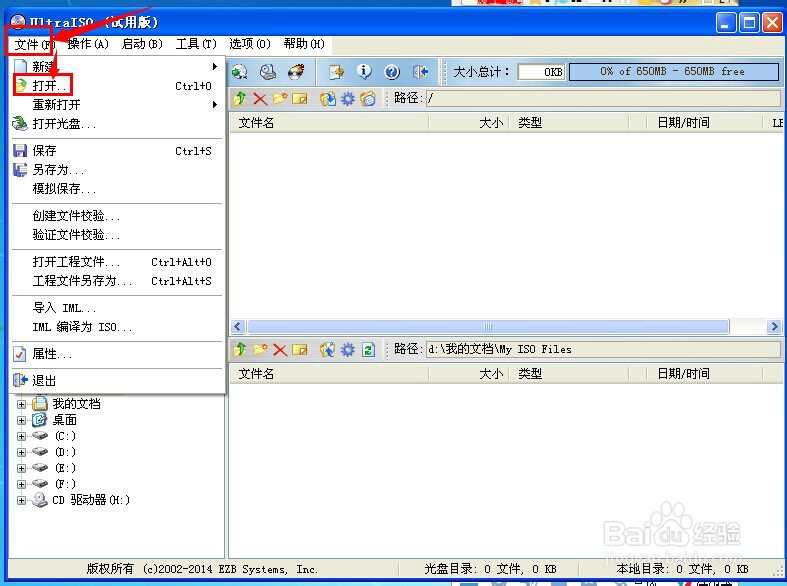Expand the 新建 submenu arrow

tap(215, 66)
